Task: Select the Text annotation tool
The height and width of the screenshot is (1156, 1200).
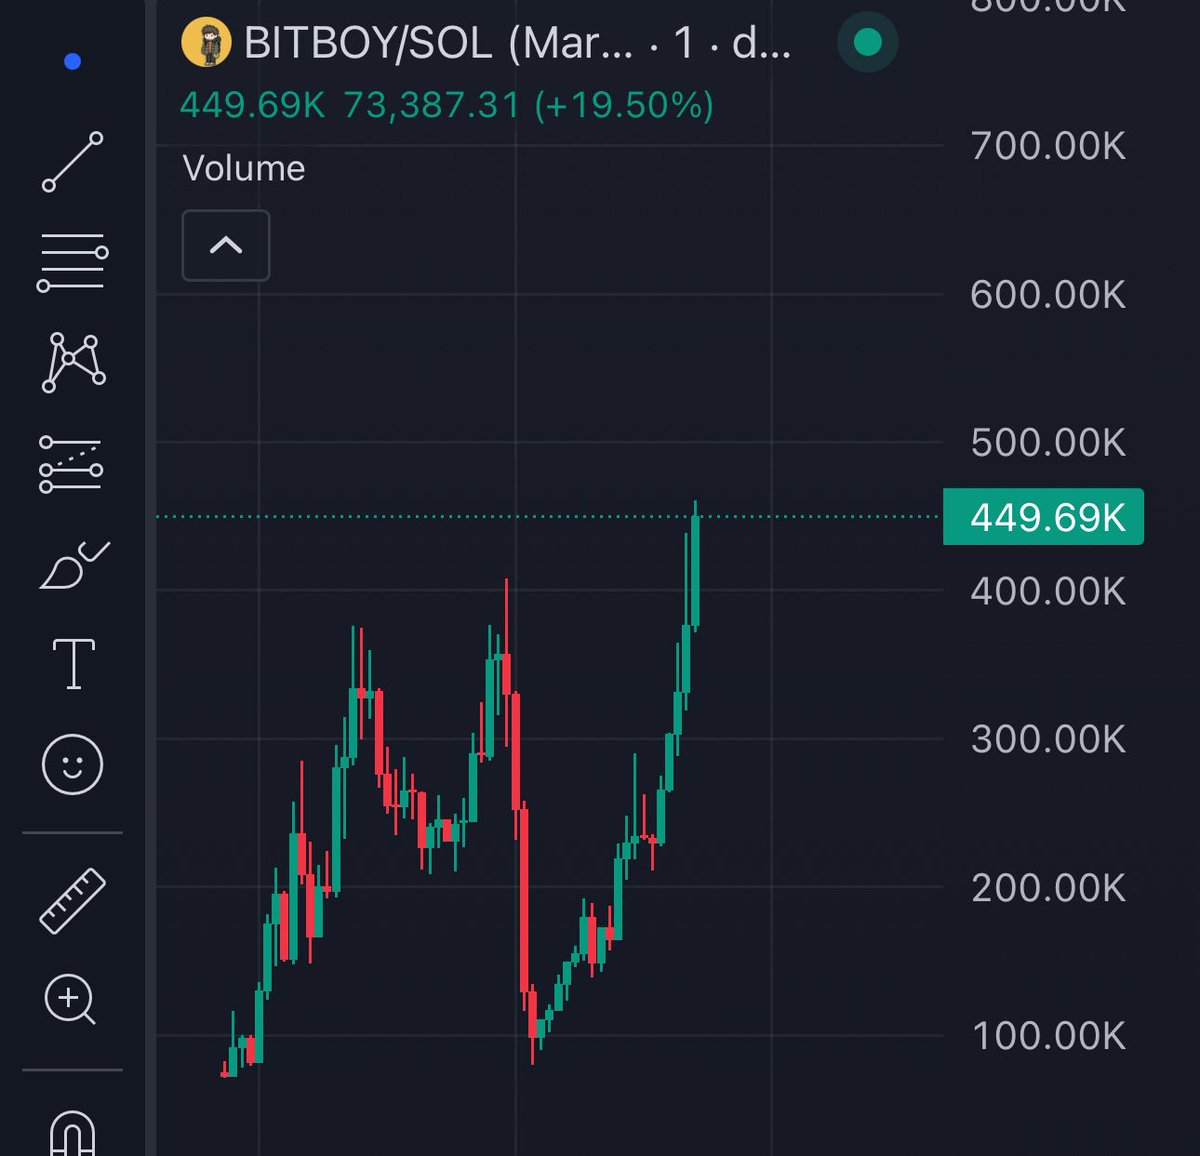Action: pos(73,664)
